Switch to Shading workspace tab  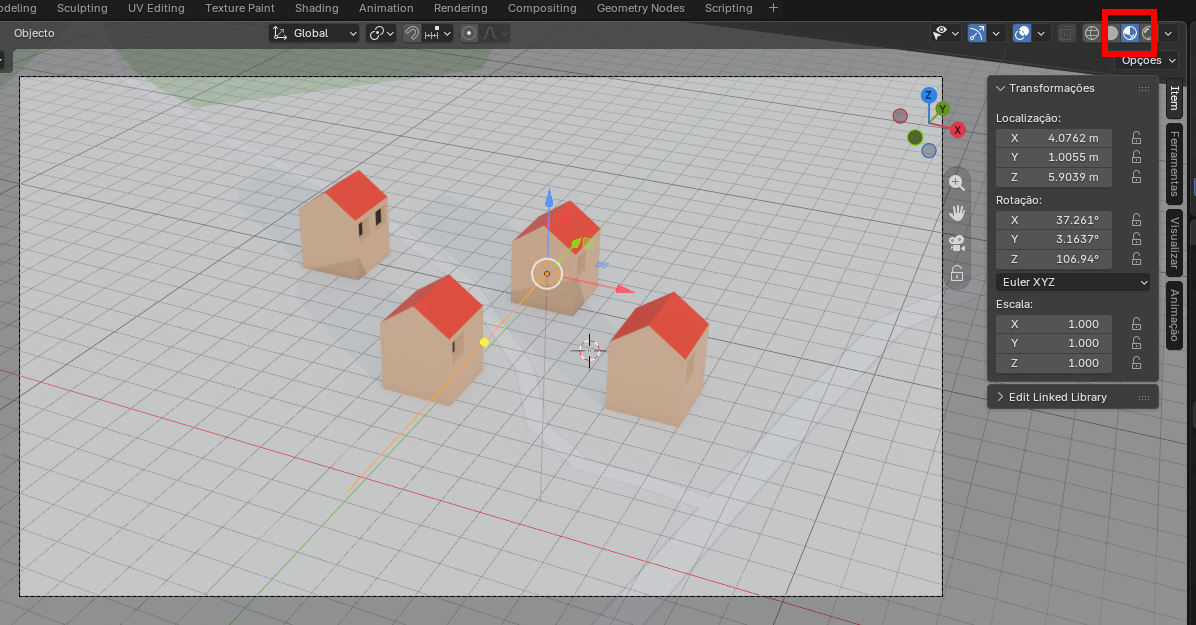317,8
